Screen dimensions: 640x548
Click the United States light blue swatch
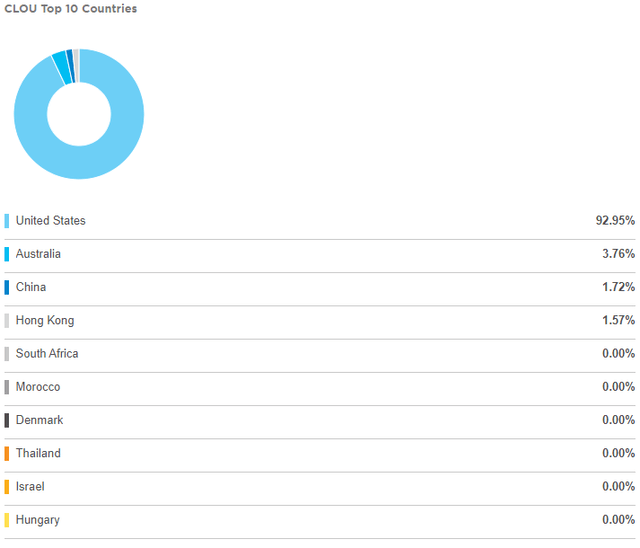coord(7,221)
